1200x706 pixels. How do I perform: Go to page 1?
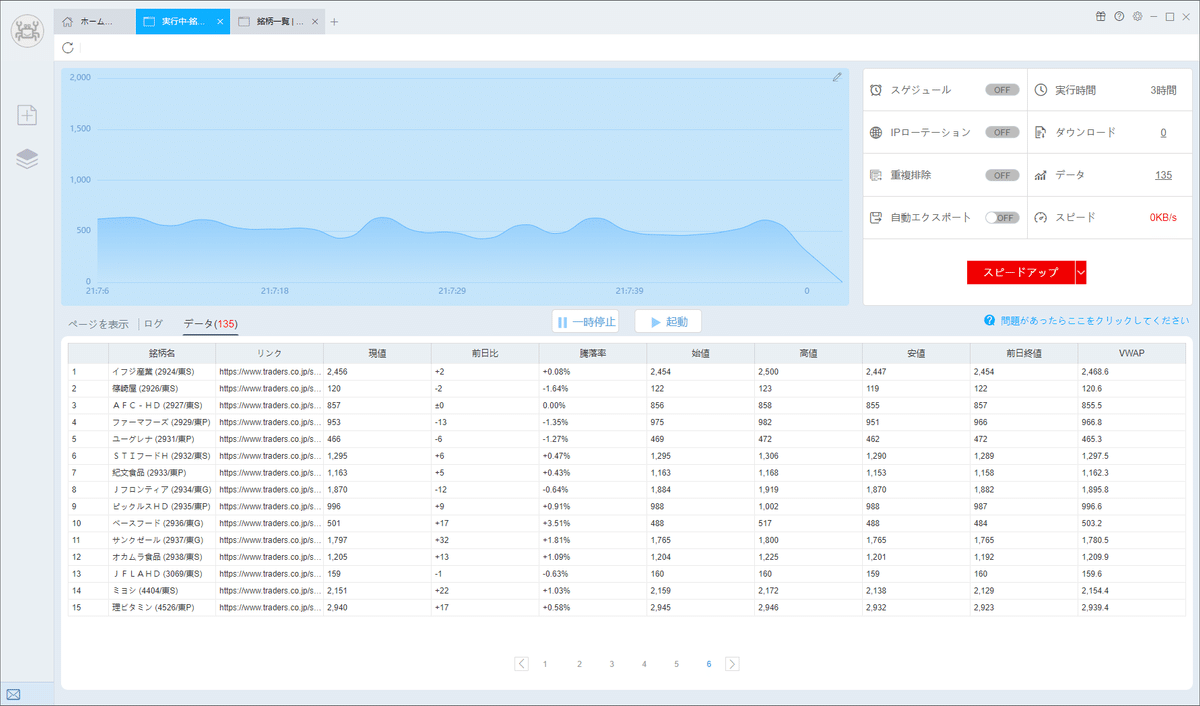pyautogui.click(x=545, y=663)
